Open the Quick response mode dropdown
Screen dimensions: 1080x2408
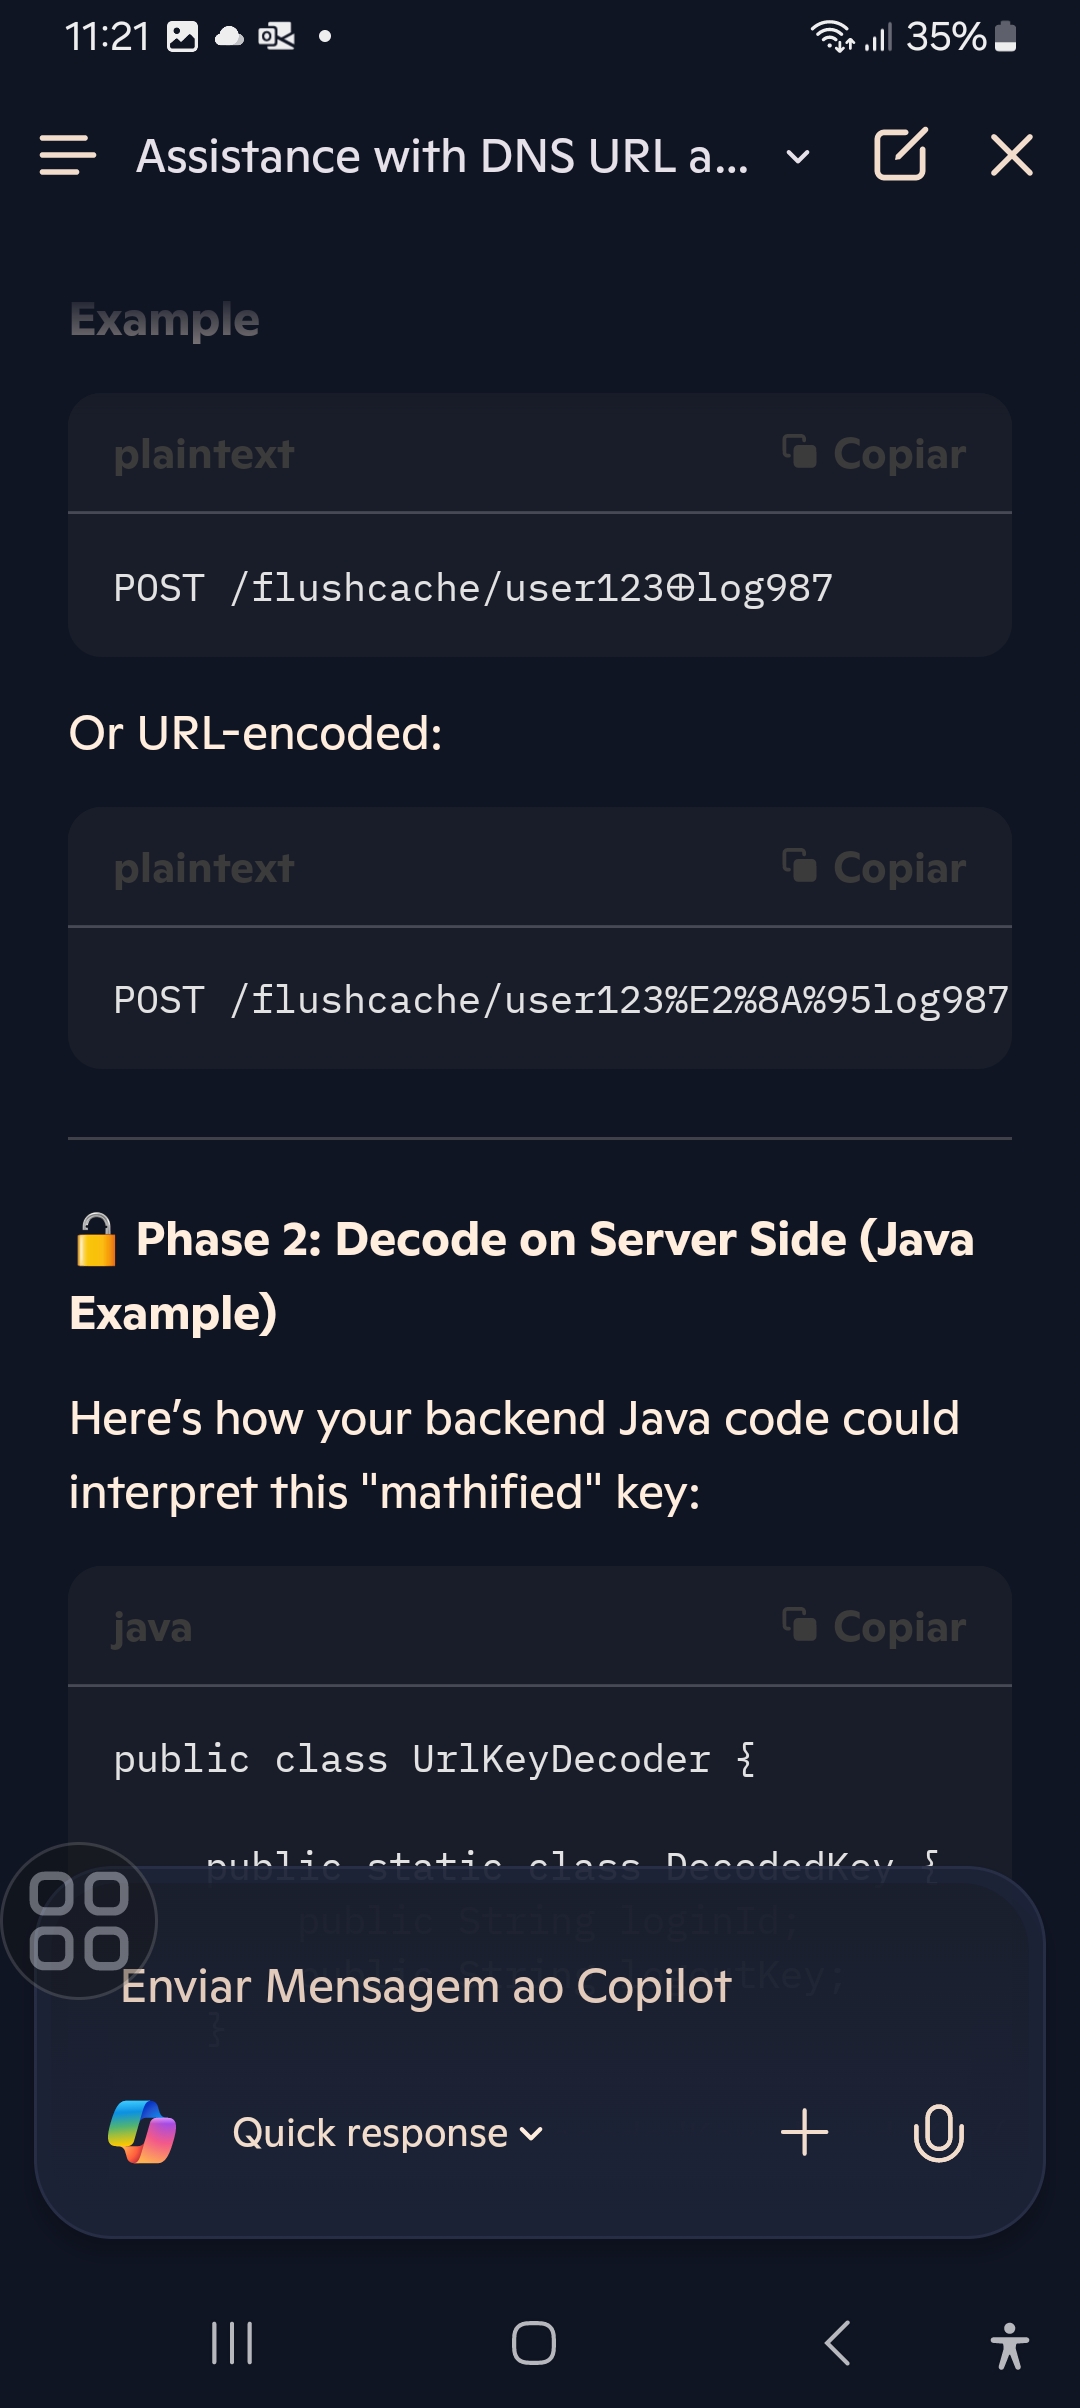(x=388, y=2133)
